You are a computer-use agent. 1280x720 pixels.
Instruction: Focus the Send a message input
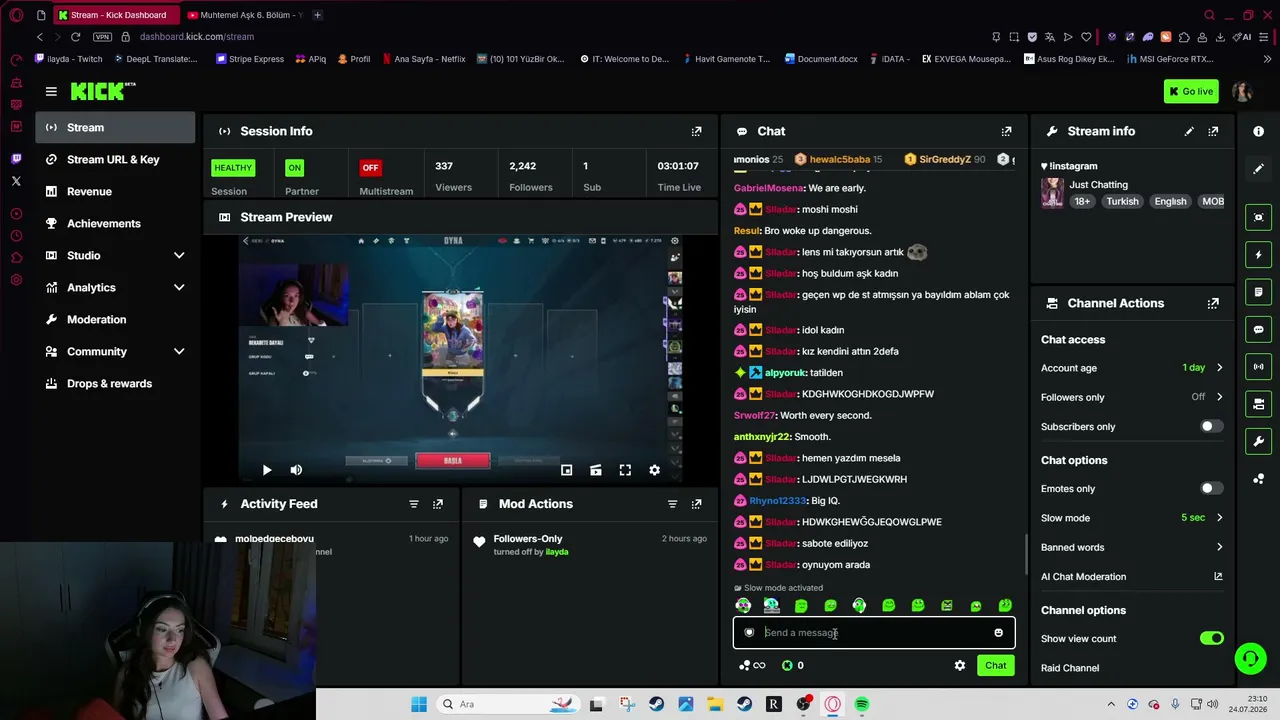point(874,633)
